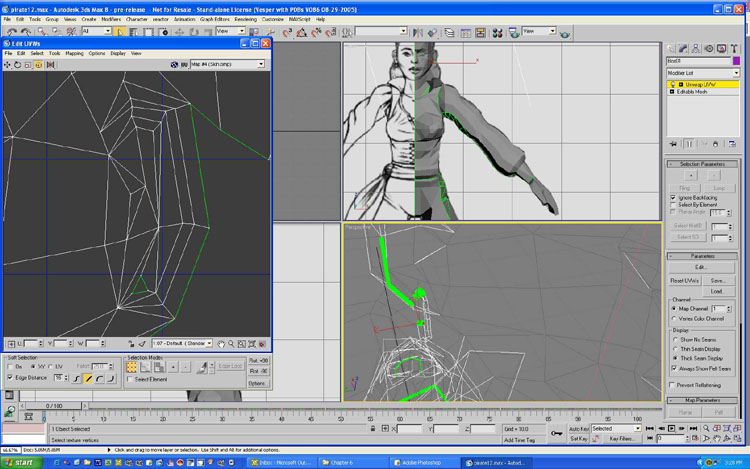Click the Mirror tool in Edit UVWs toolbar
The image size is (750, 469).
pyautogui.click(x=50, y=64)
